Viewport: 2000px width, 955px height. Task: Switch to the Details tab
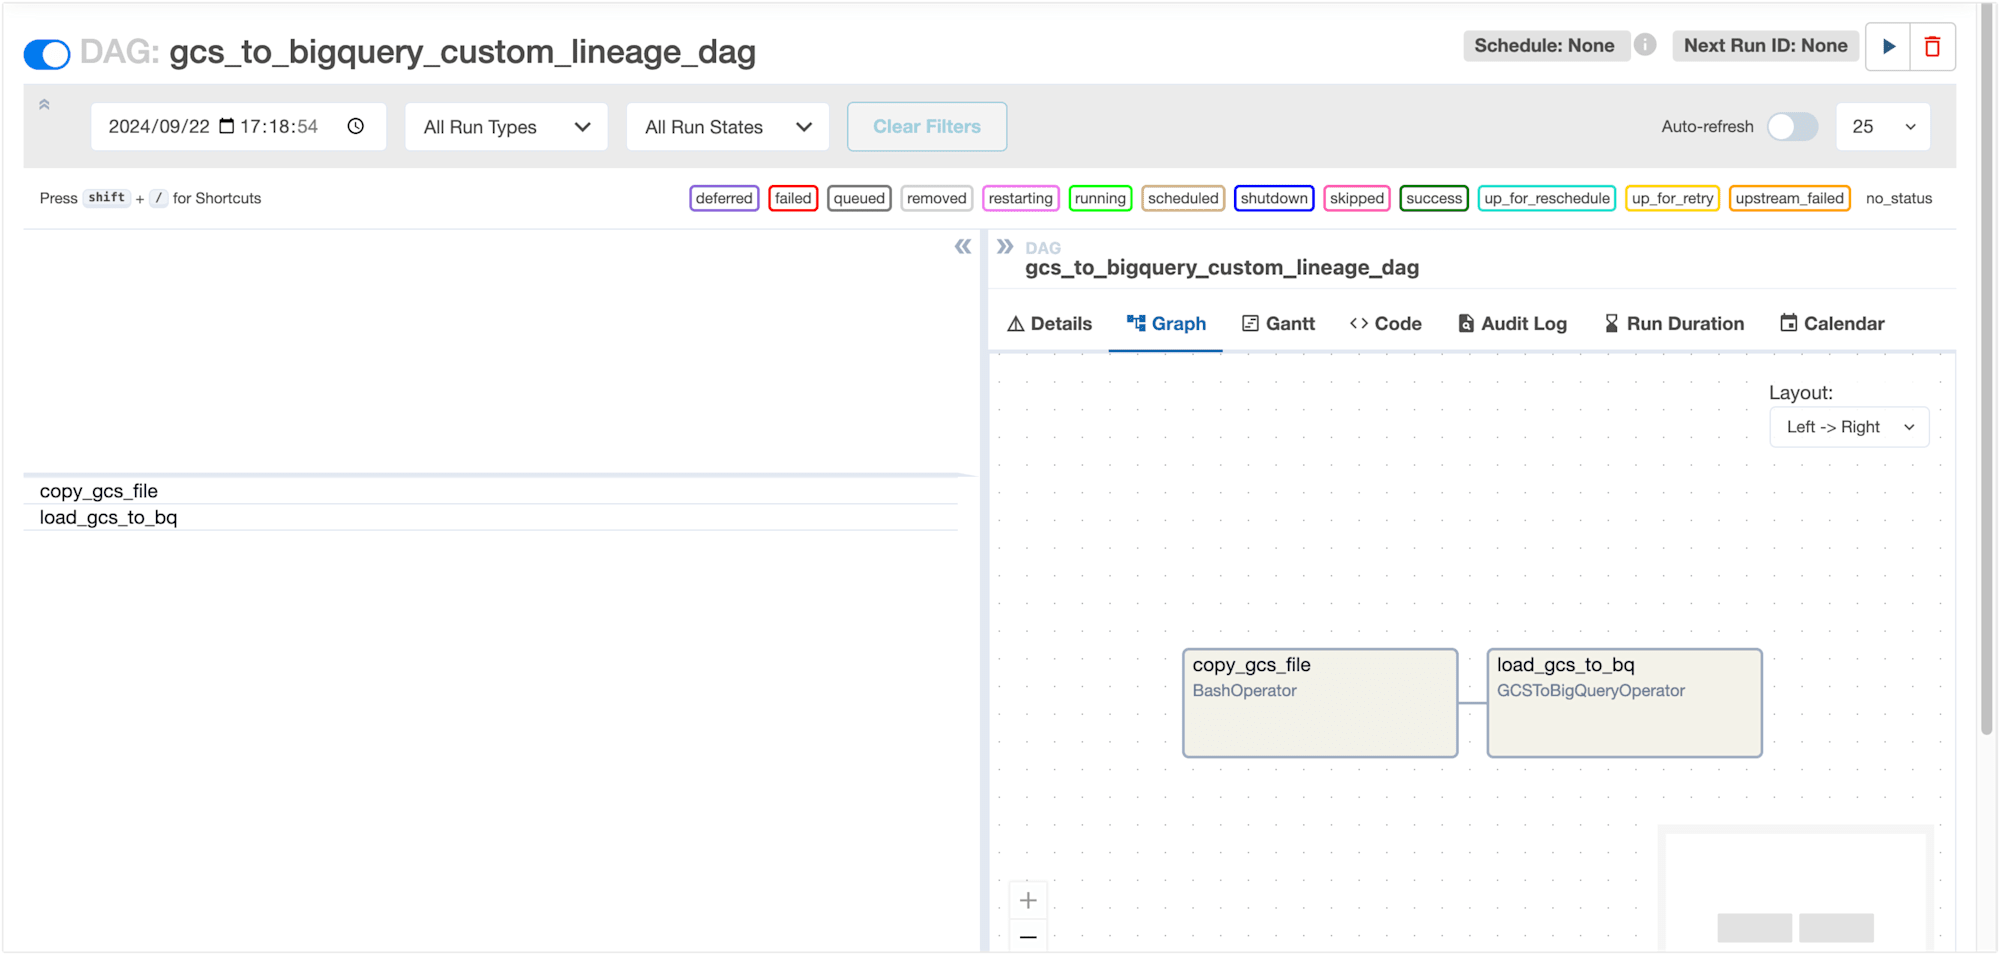(1049, 323)
